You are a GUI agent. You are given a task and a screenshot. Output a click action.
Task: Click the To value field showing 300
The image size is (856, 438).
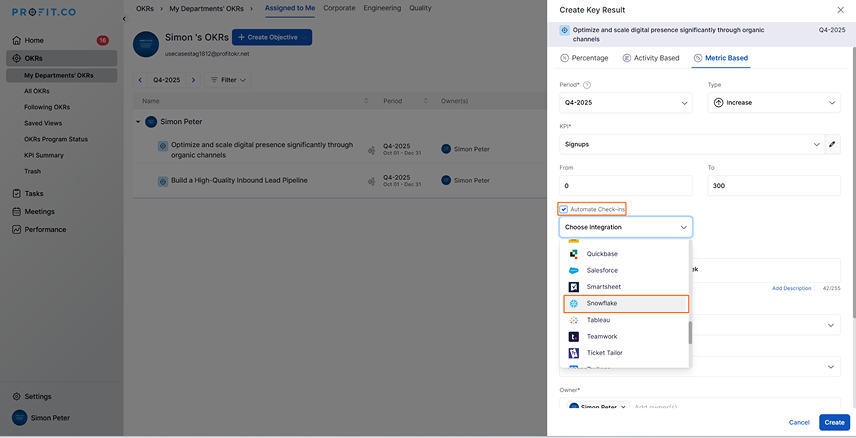[774, 186]
